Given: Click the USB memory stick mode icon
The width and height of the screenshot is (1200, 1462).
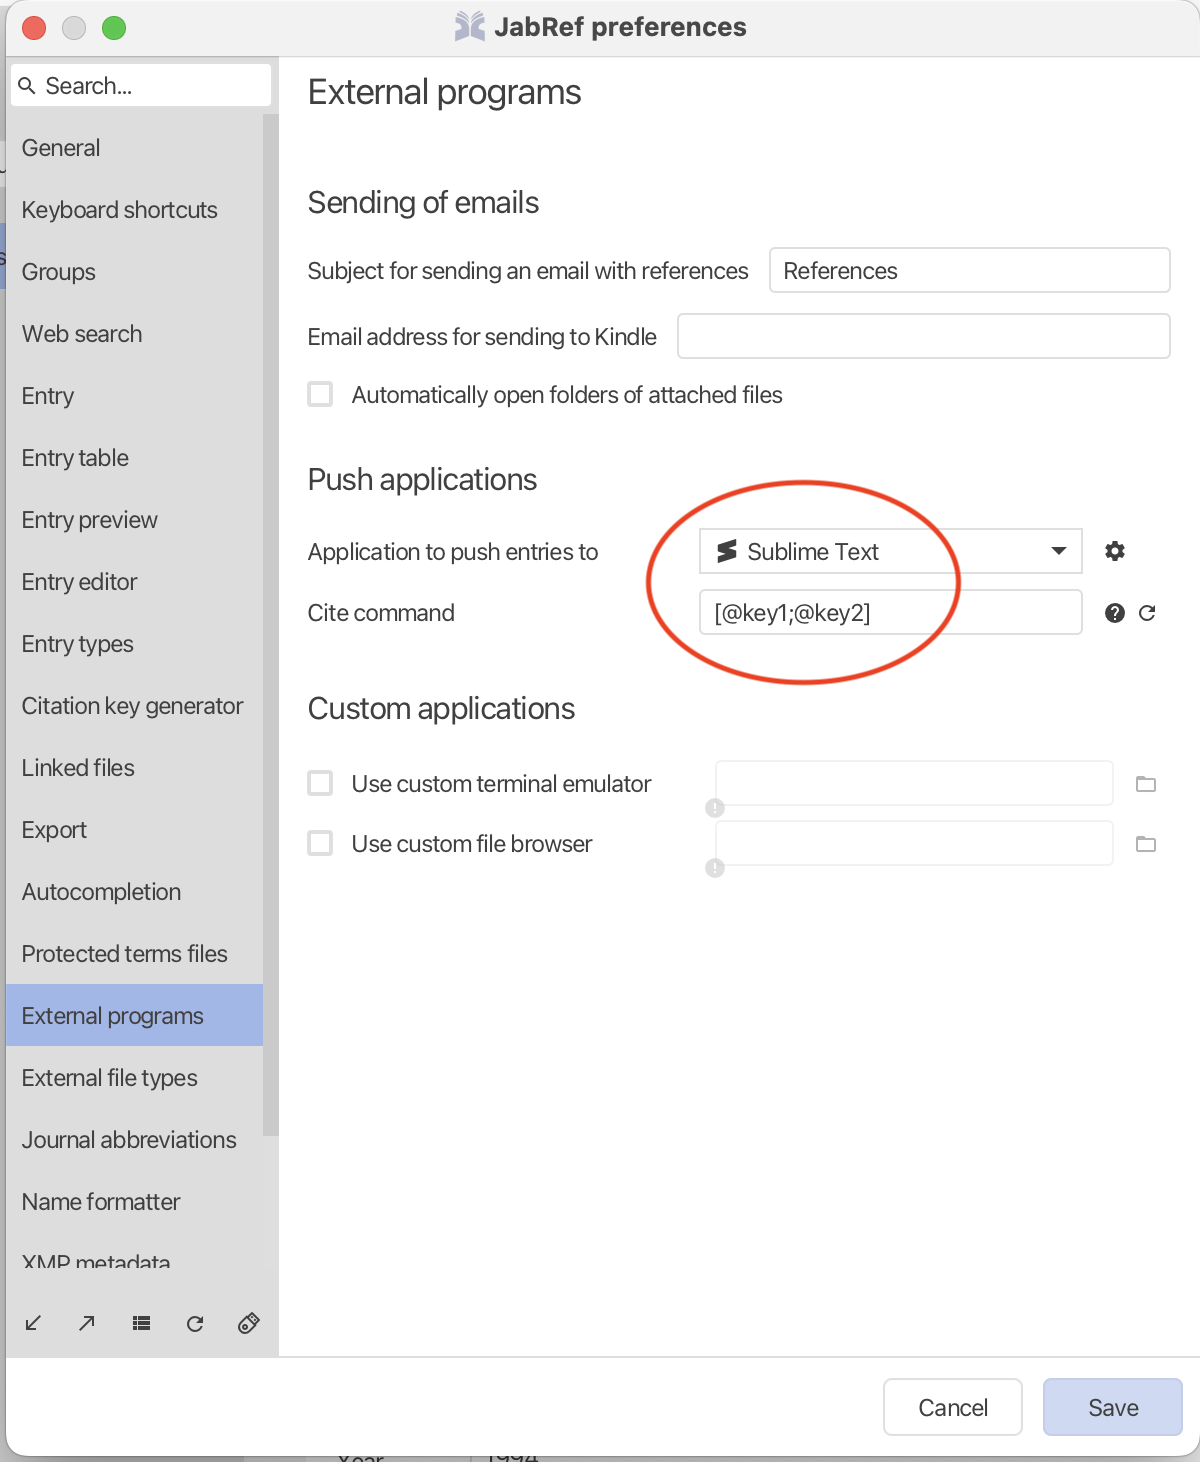Looking at the screenshot, I should coord(249,1323).
